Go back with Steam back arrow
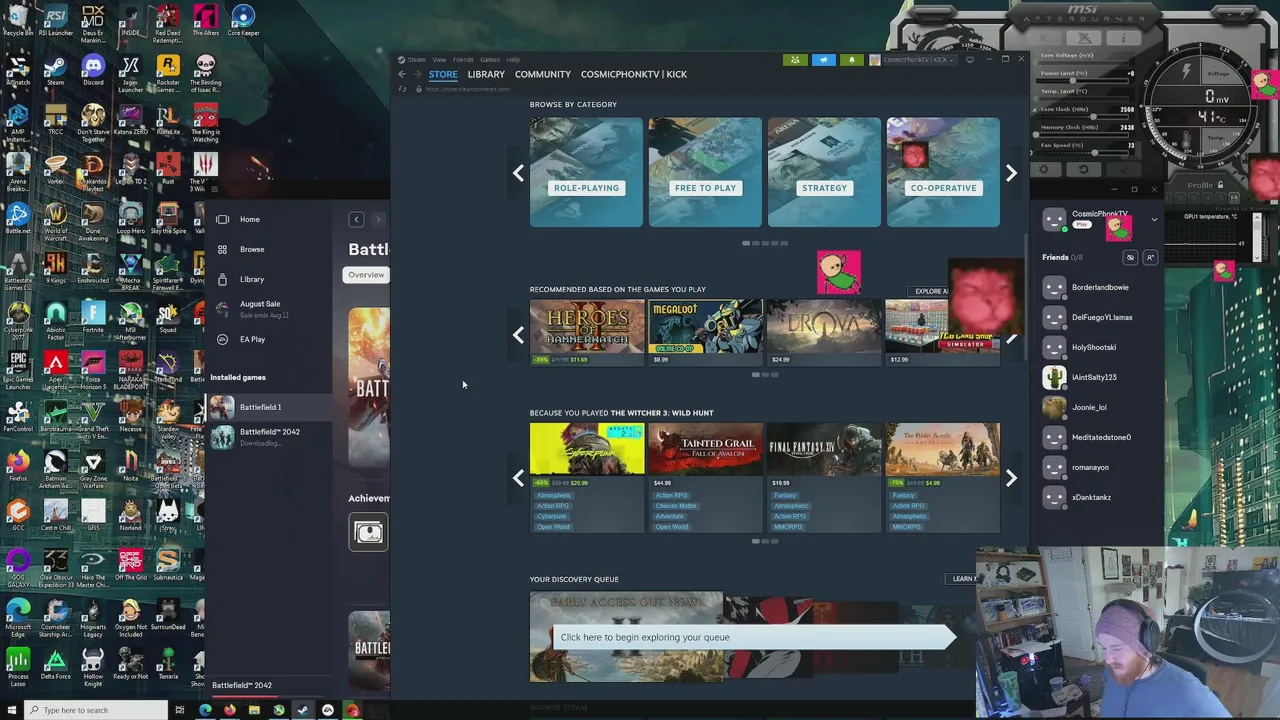 tap(402, 74)
